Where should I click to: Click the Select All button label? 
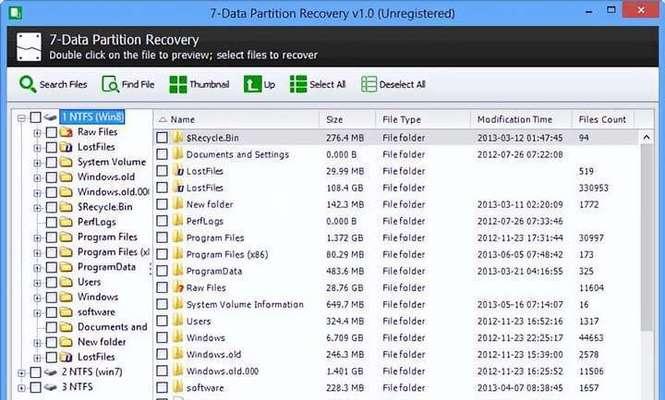coord(327,84)
